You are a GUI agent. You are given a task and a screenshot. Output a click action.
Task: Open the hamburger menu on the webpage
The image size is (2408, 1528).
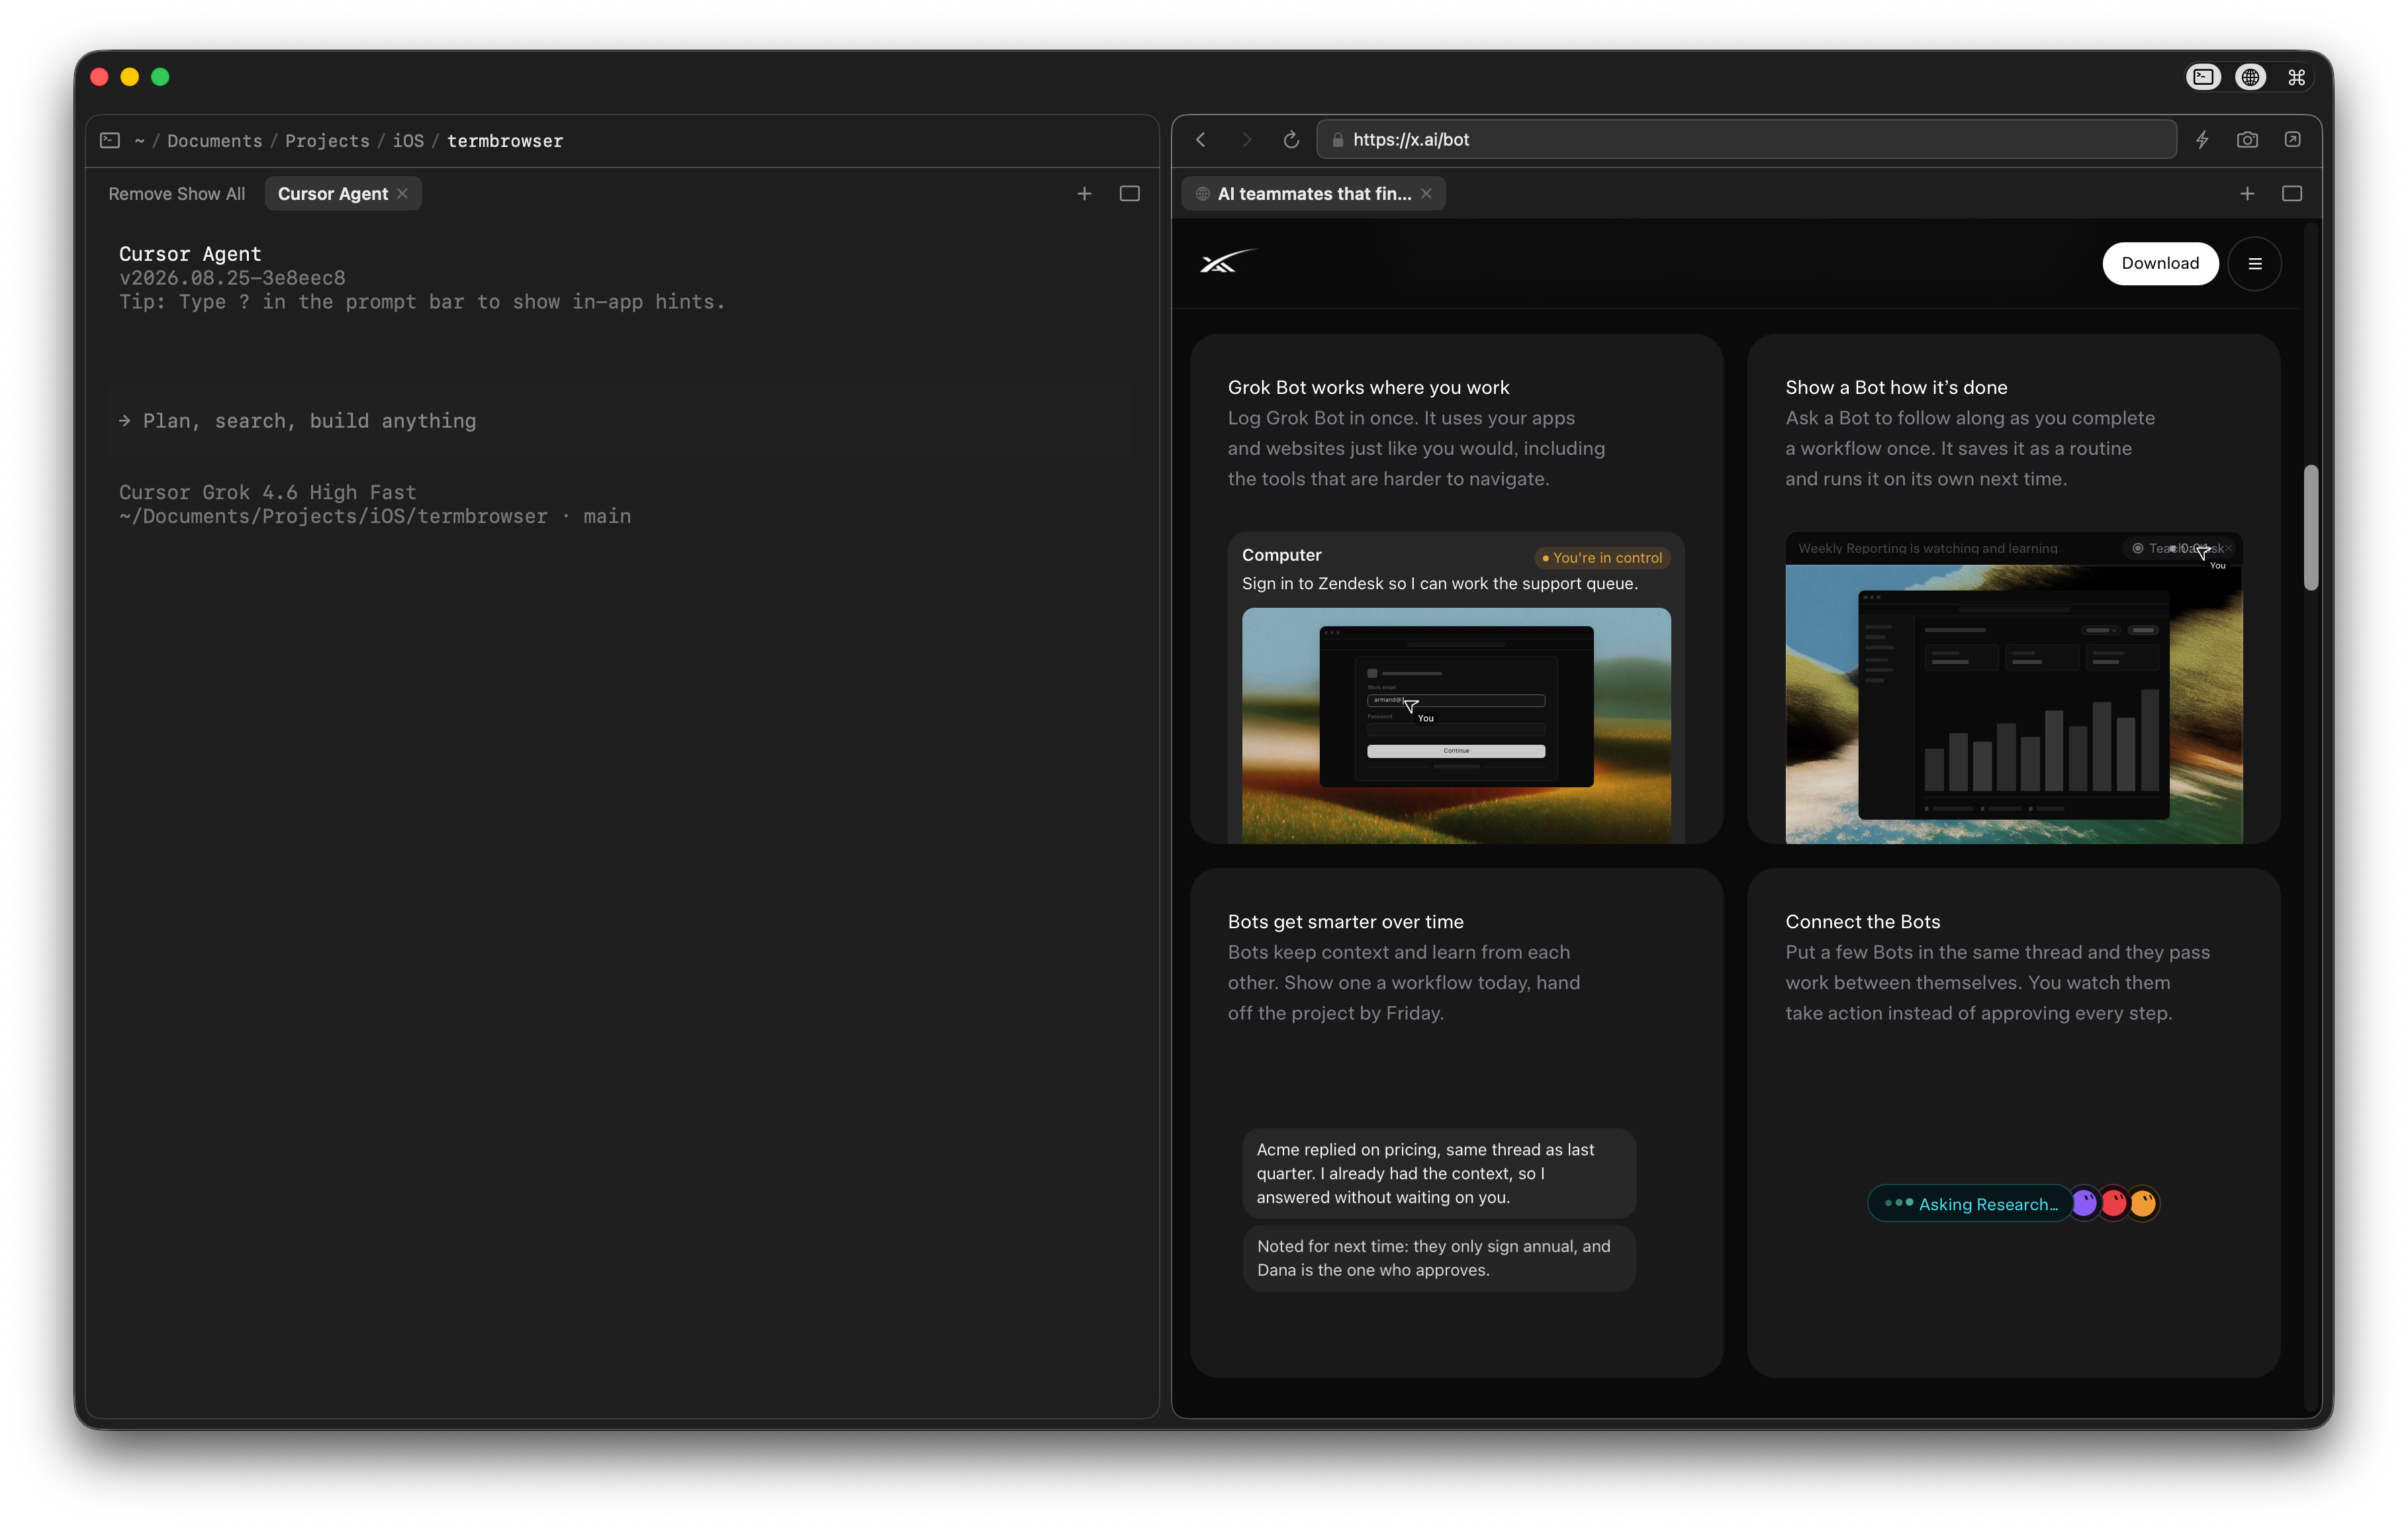2254,264
